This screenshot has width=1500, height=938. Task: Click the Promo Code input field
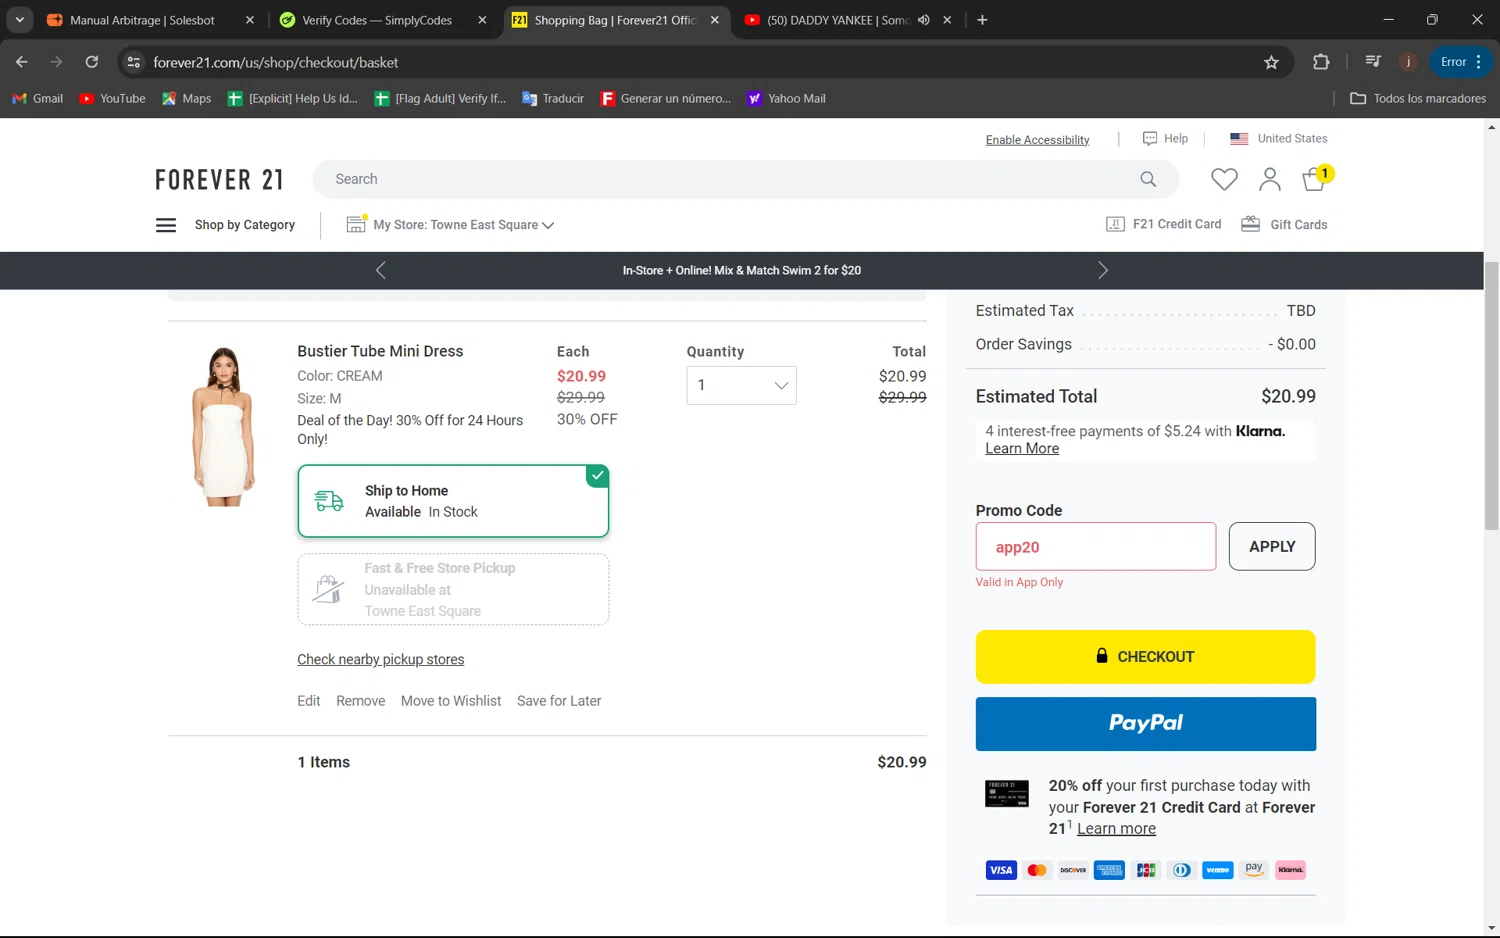[1096, 547]
